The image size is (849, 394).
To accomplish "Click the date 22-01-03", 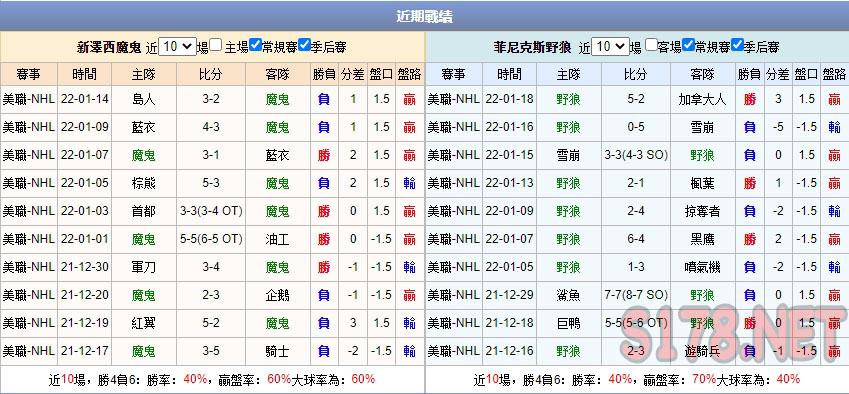I will pos(84,211).
